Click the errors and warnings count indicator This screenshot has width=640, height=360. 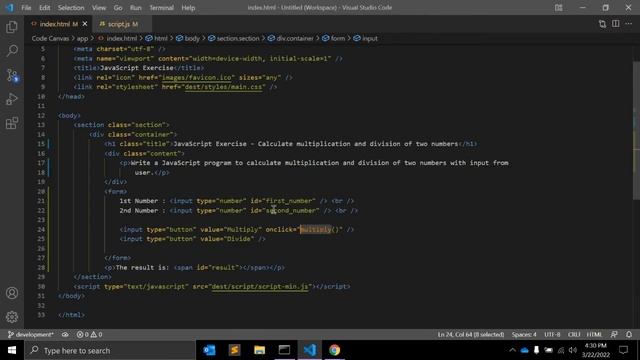coord(89,334)
